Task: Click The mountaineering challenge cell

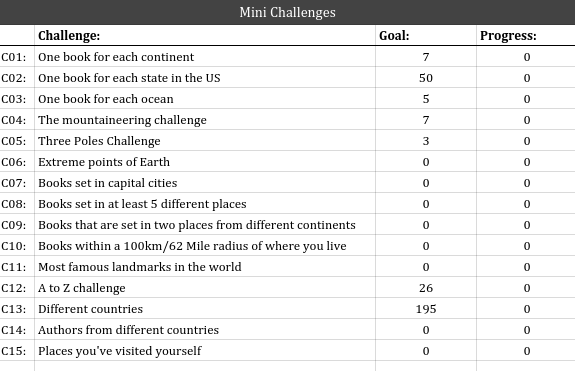Action: point(205,120)
